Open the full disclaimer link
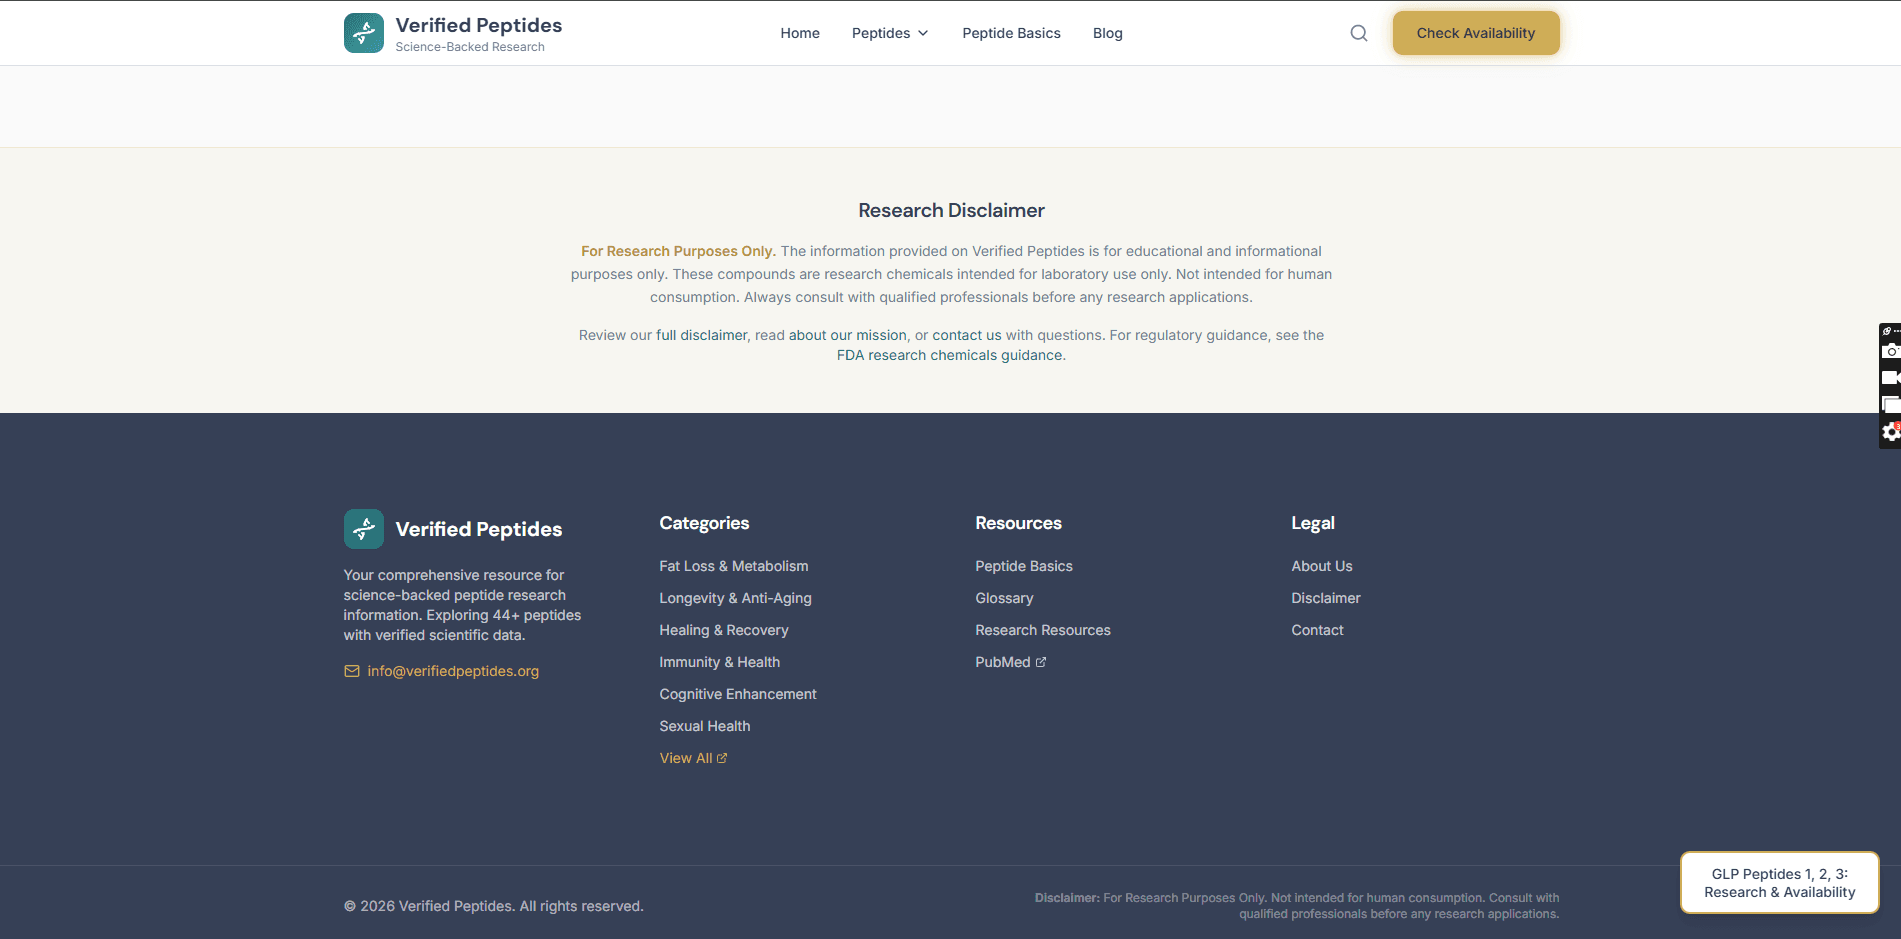Image resolution: width=1901 pixels, height=939 pixels. point(701,334)
